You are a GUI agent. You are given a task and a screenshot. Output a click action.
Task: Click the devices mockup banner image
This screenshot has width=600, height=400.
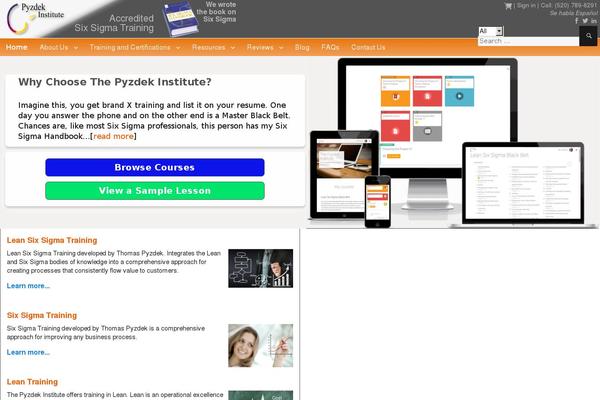452,143
